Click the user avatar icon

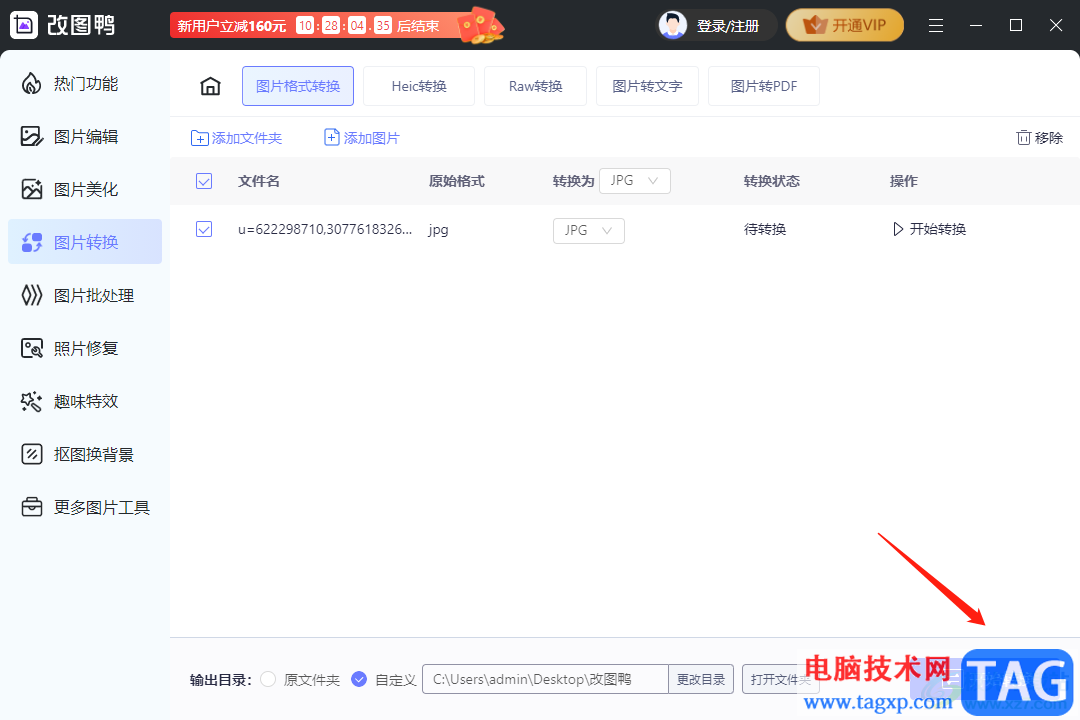[673, 25]
